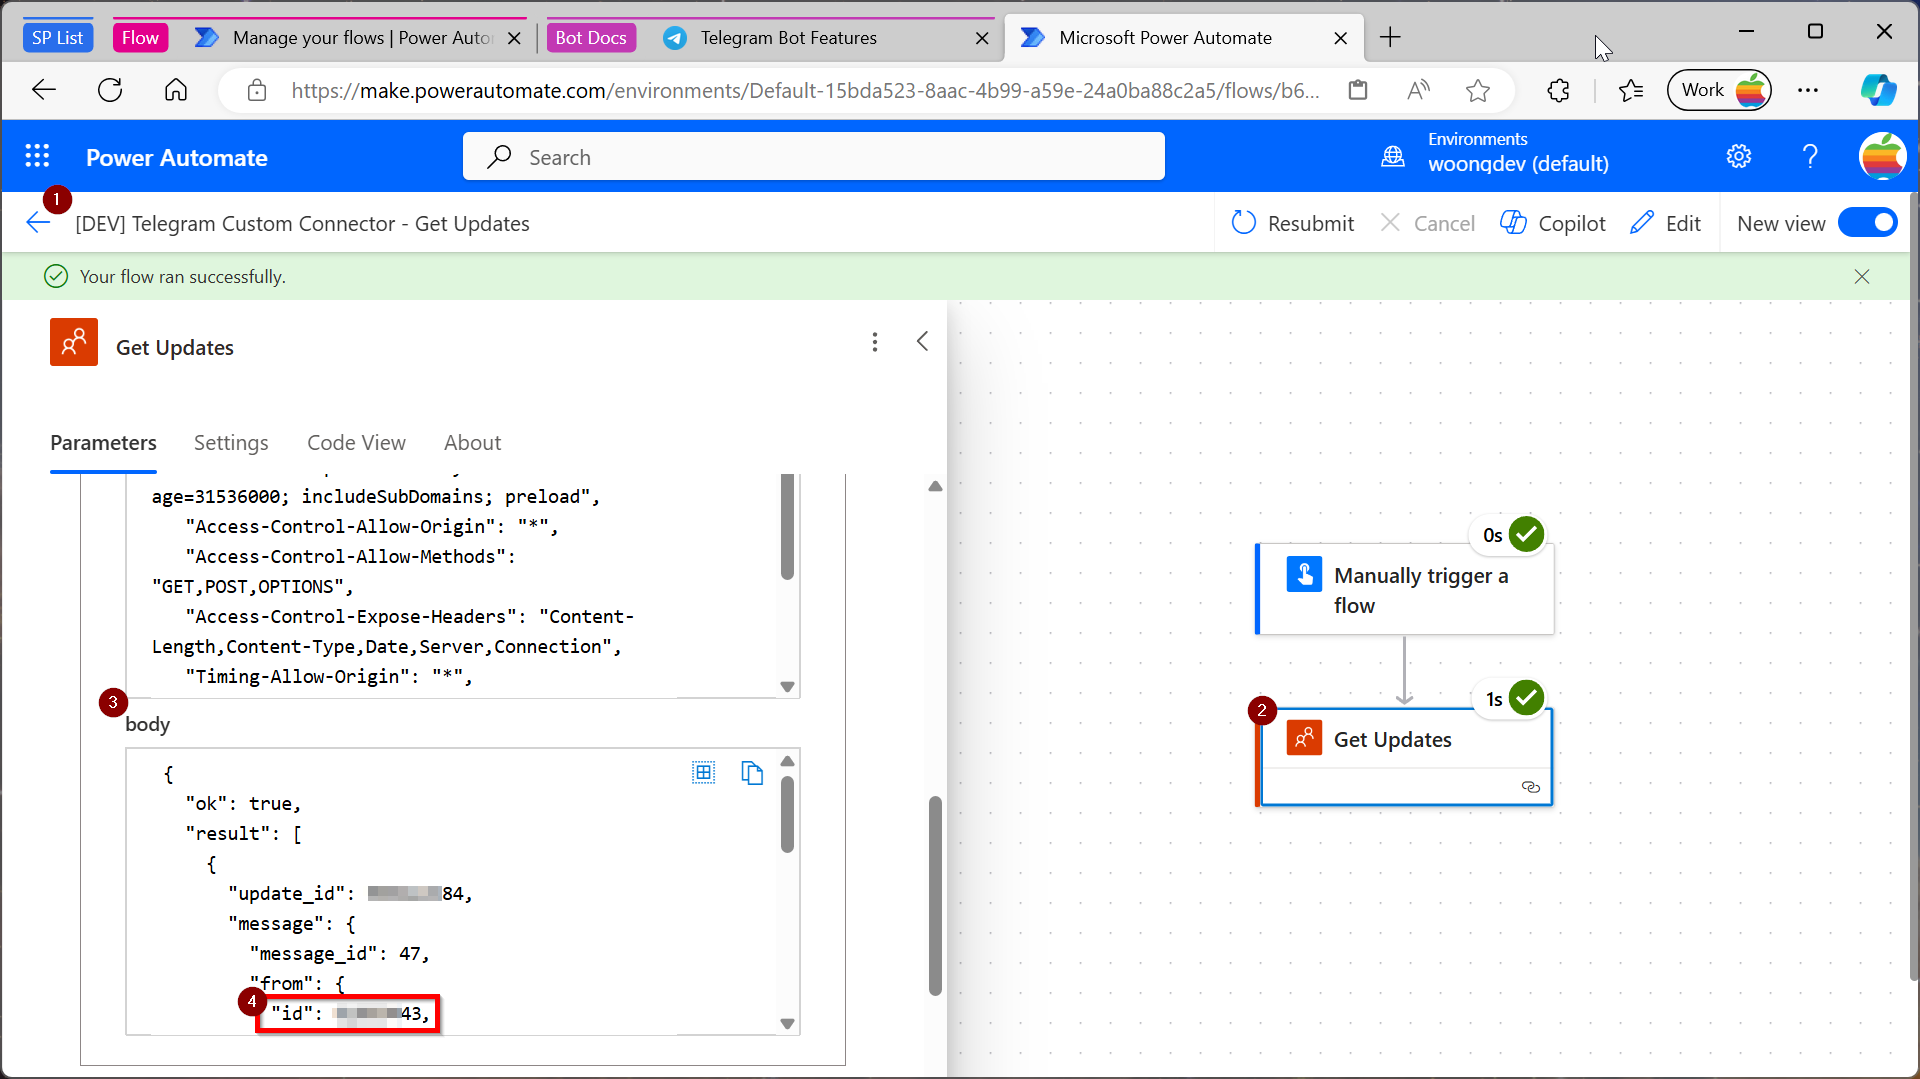Open Copilot in flow toolbar
Image resolution: width=1920 pixels, height=1079 pixels.
click(x=1553, y=223)
